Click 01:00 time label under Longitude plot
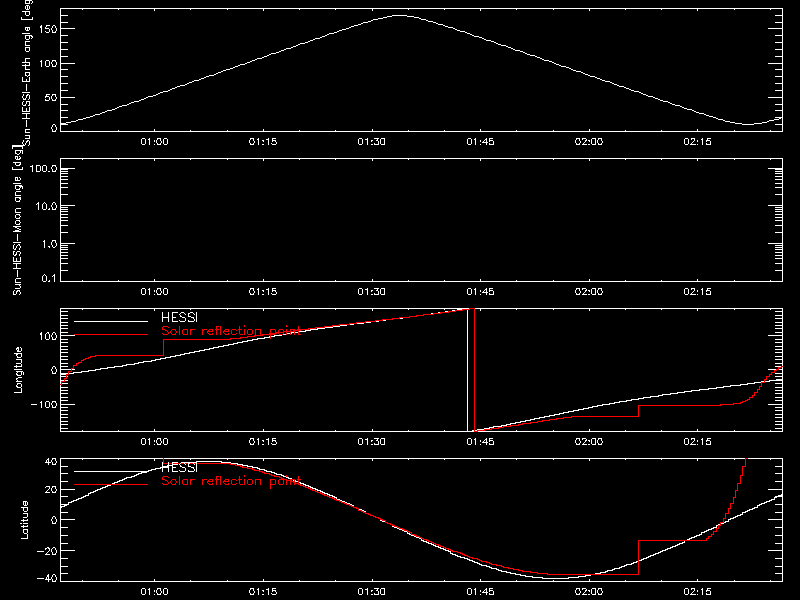This screenshot has width=800, height=600. coord(155,441)
